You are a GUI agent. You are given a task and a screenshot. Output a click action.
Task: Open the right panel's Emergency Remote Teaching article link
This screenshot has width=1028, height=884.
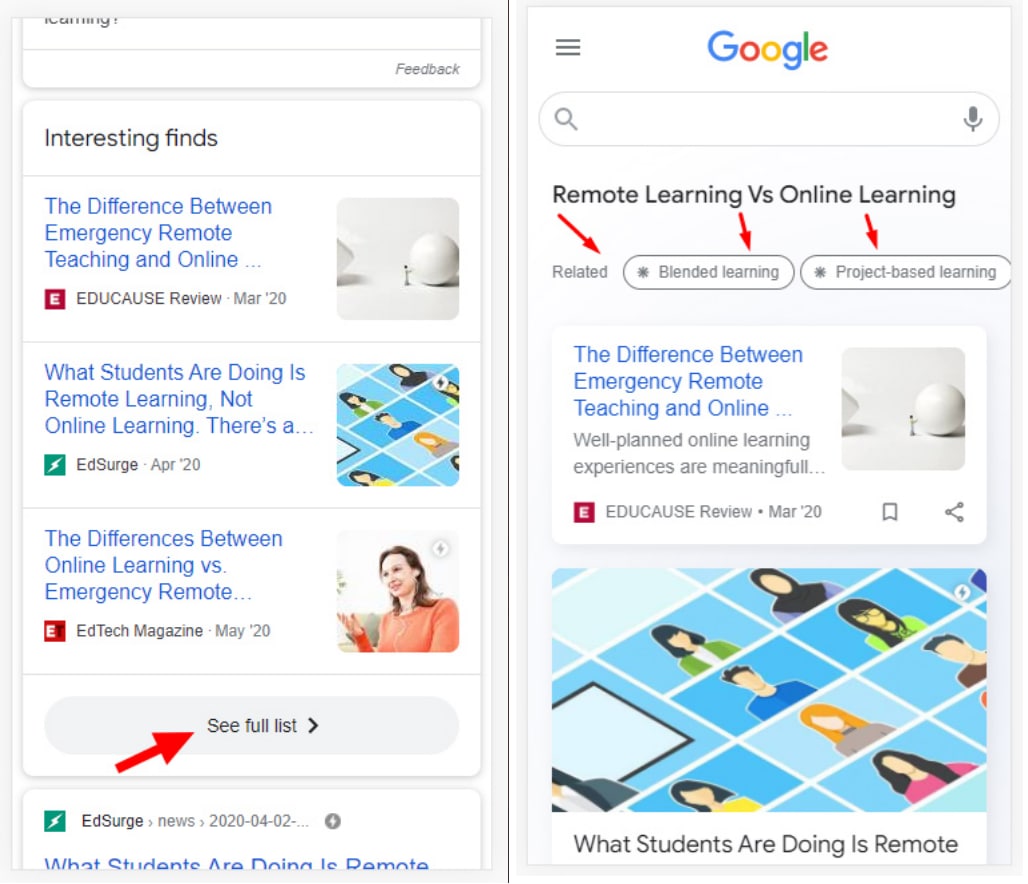click(690, 382)
